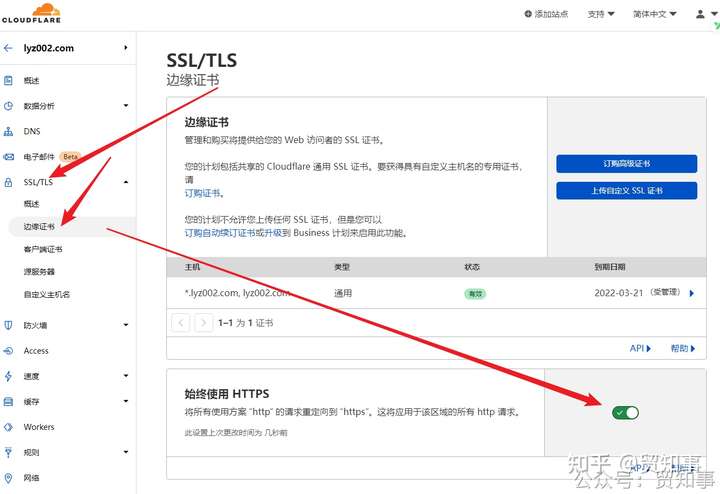
Task: Select 自定义主机名 in the sidebar
Action: click(47, 294)
